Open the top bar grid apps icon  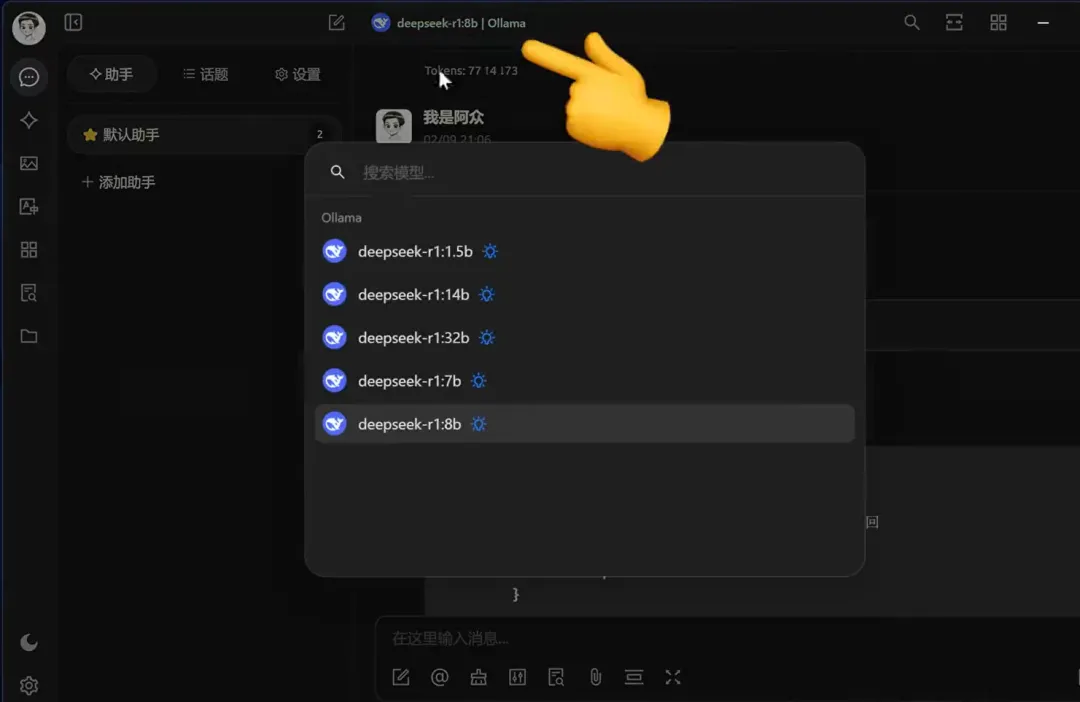click(x=998, y=23)
